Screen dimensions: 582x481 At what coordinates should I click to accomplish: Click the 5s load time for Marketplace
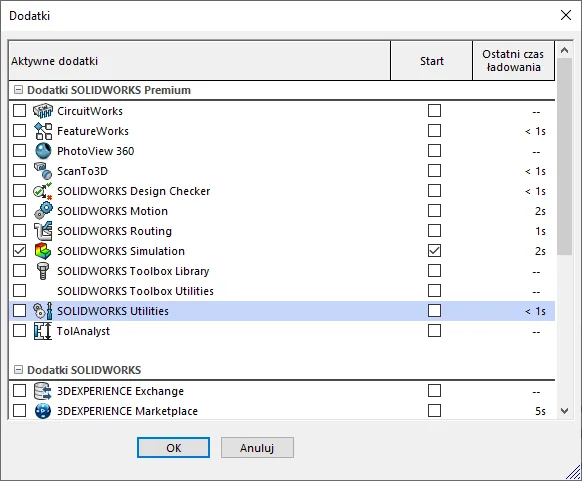coord(540,411)
